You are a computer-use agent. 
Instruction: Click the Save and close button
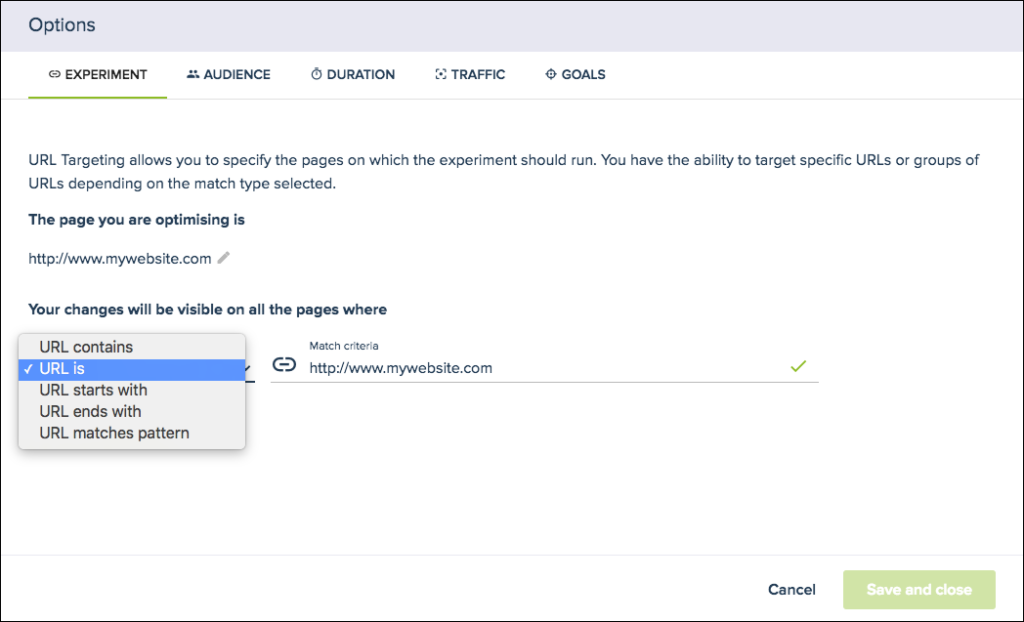pos(918,590)
